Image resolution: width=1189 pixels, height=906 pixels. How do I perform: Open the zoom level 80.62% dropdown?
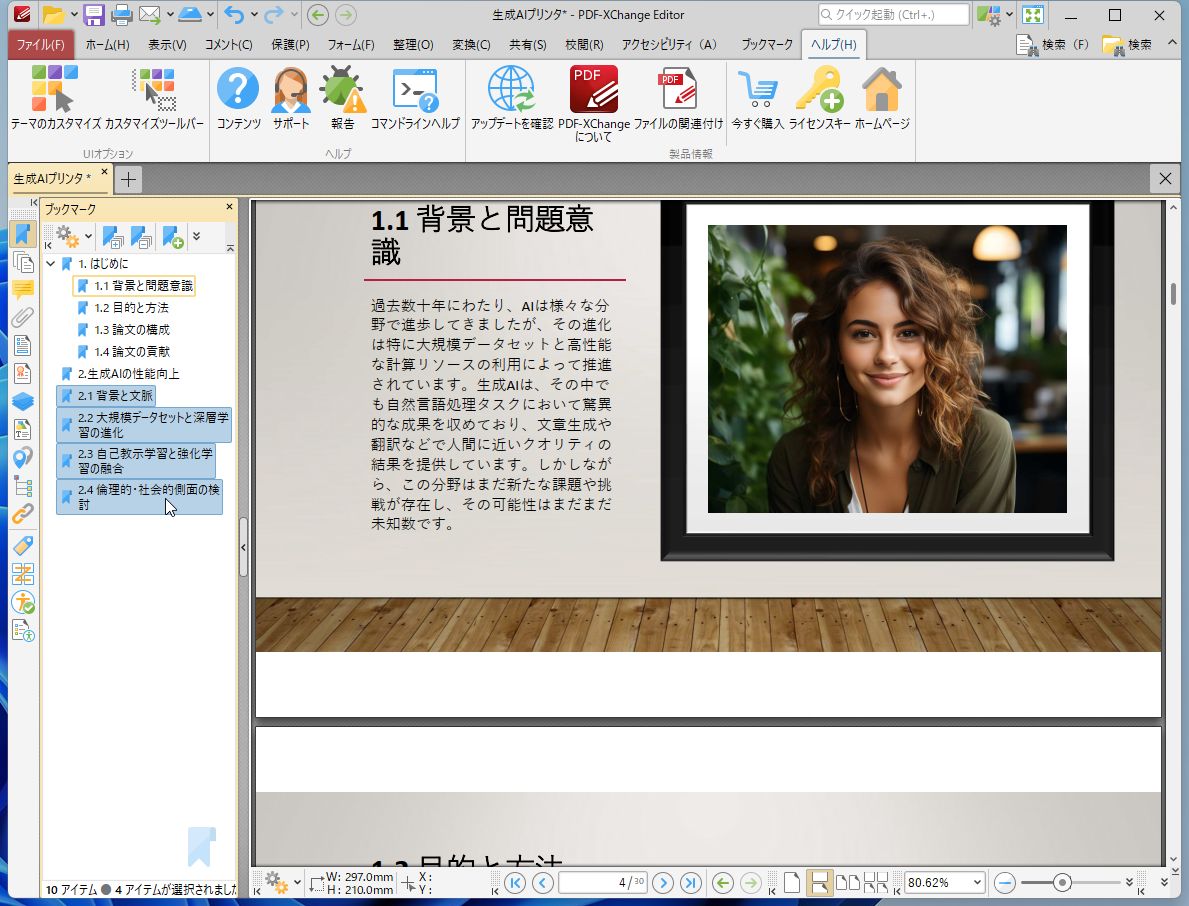[x=977, y=882]
